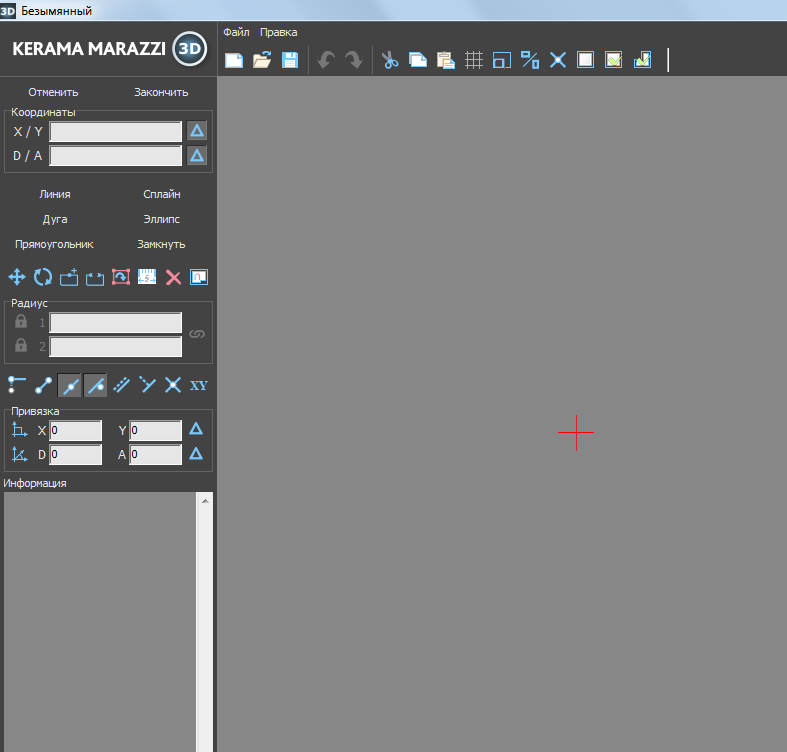
Task: Paste from clipboard icon
Action: (x=446, y=60)
